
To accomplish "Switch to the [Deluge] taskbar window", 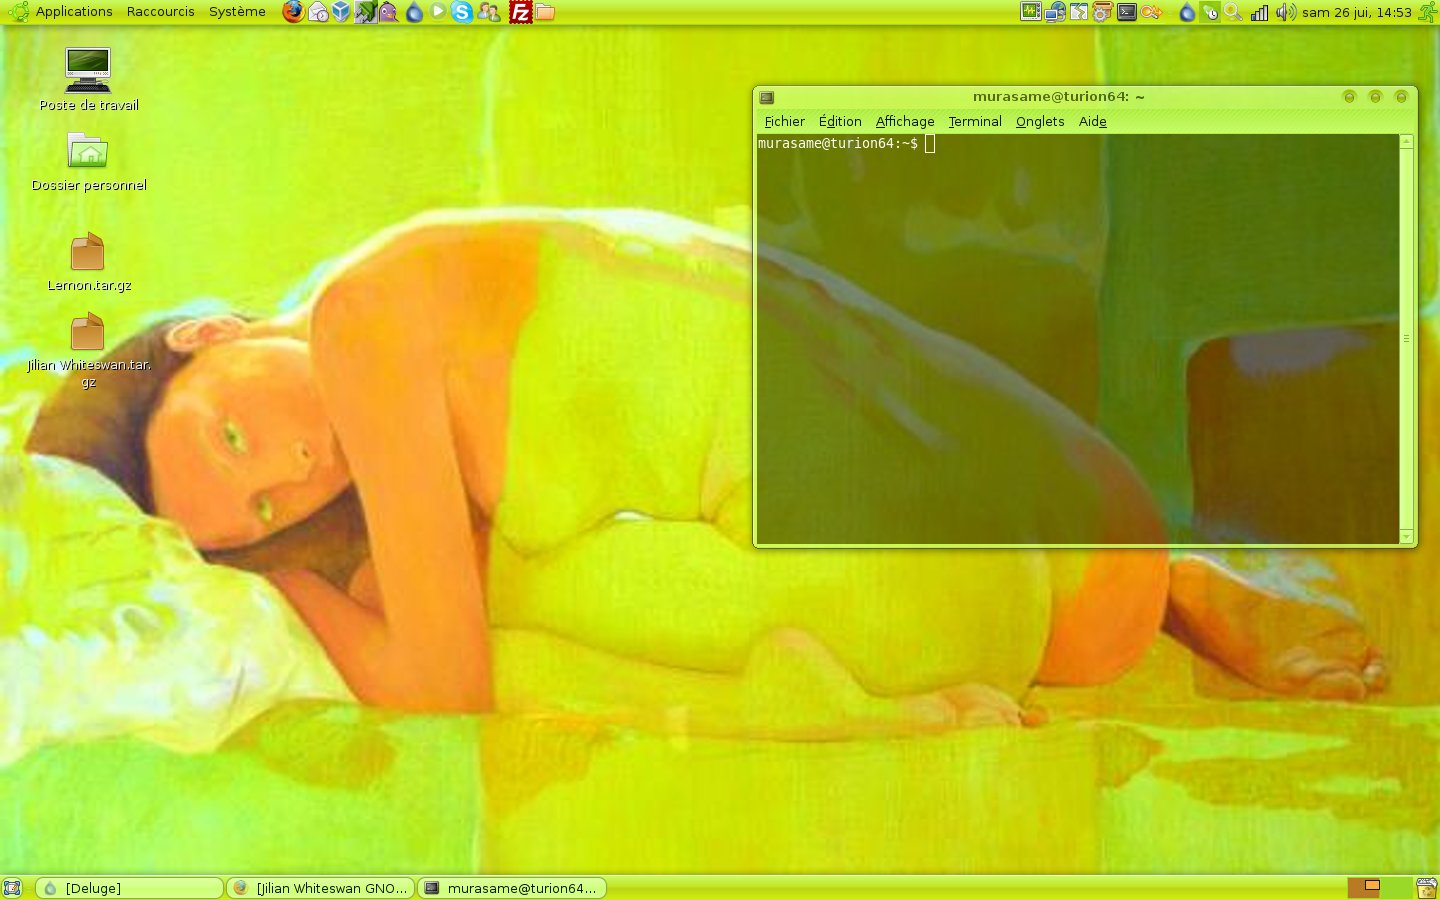I will point(129,888).
